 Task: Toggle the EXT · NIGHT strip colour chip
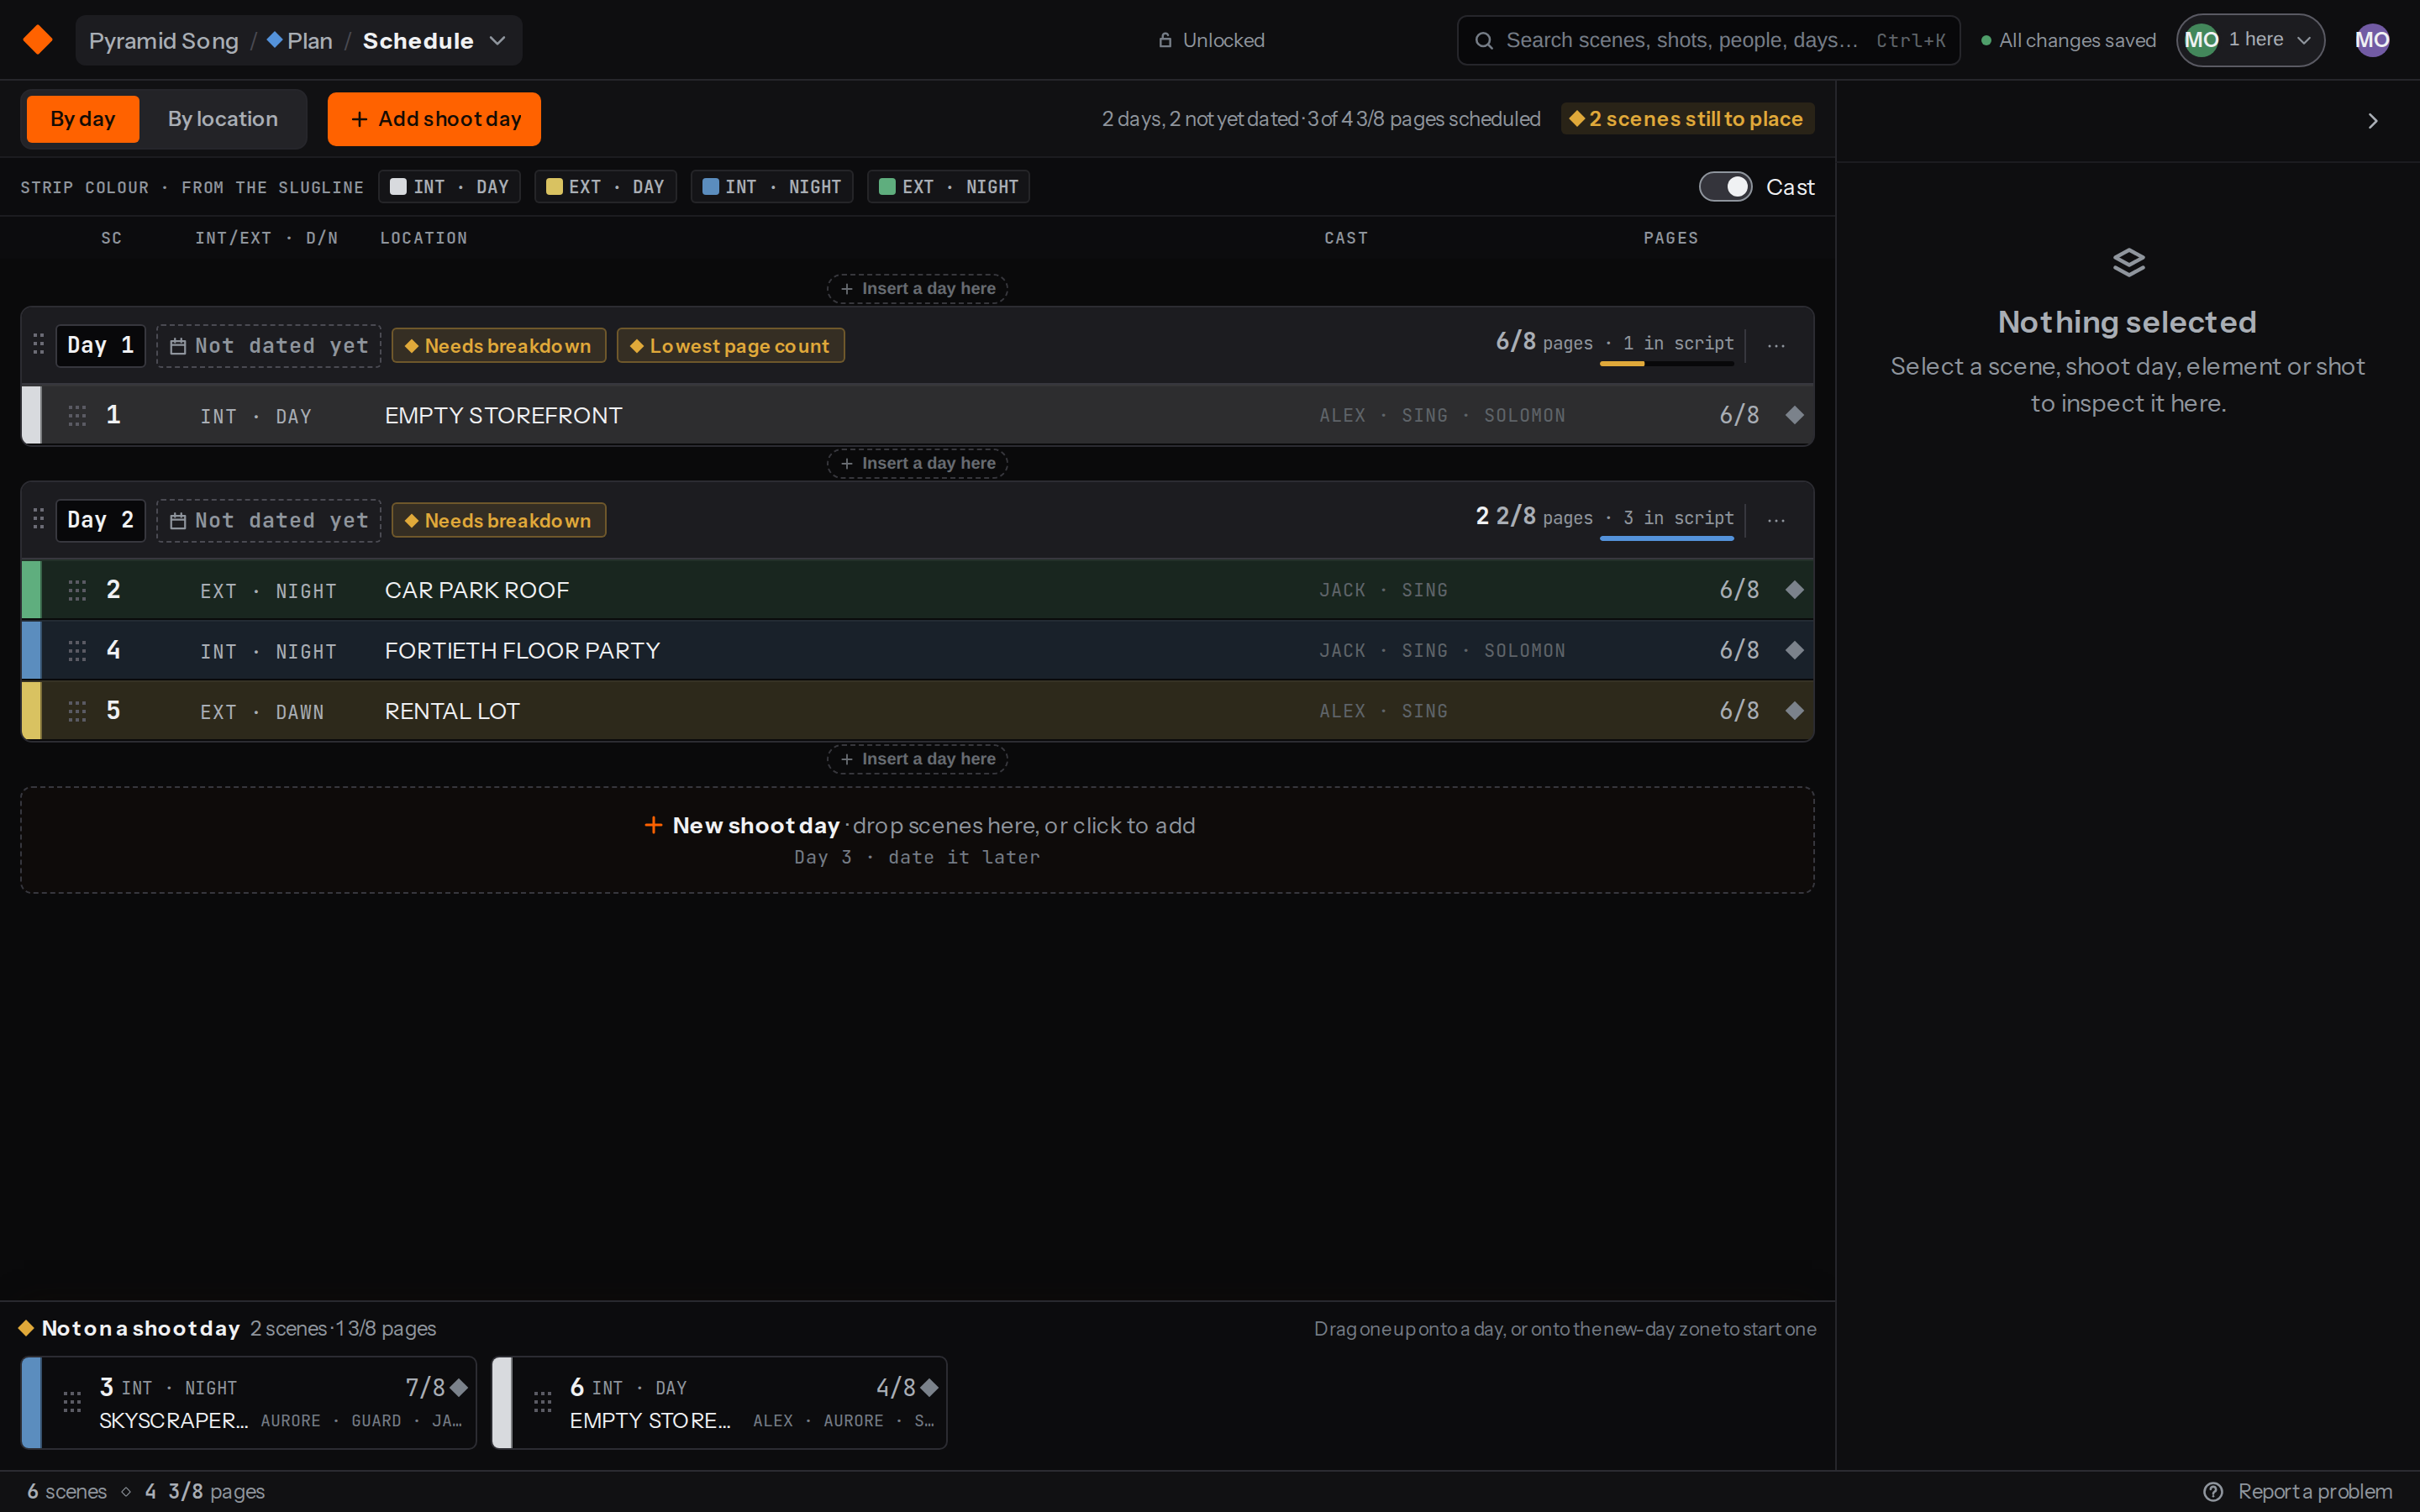tap(948, 187)
